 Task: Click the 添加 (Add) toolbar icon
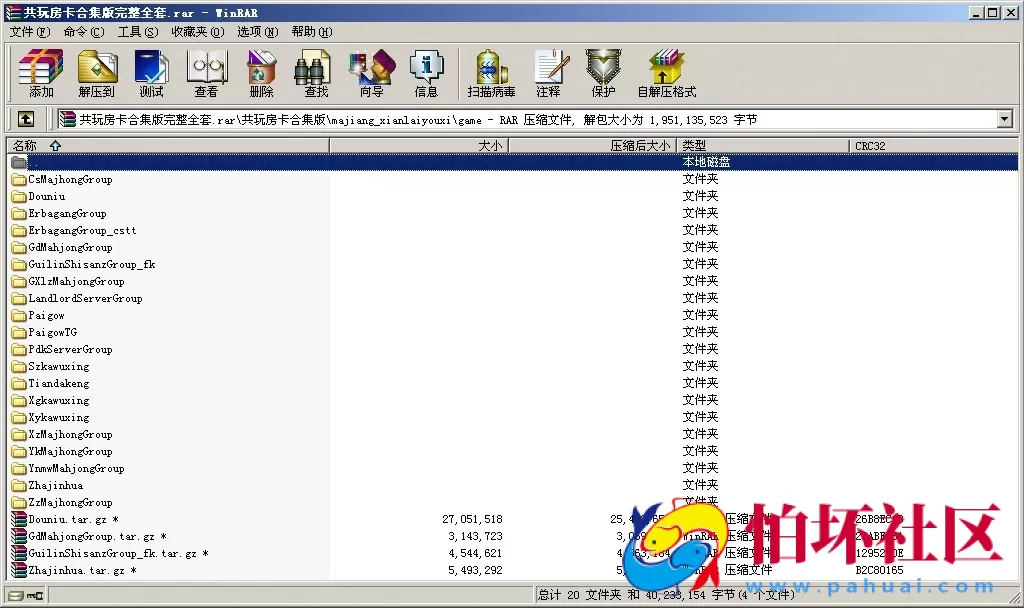[x=41, y=74]
